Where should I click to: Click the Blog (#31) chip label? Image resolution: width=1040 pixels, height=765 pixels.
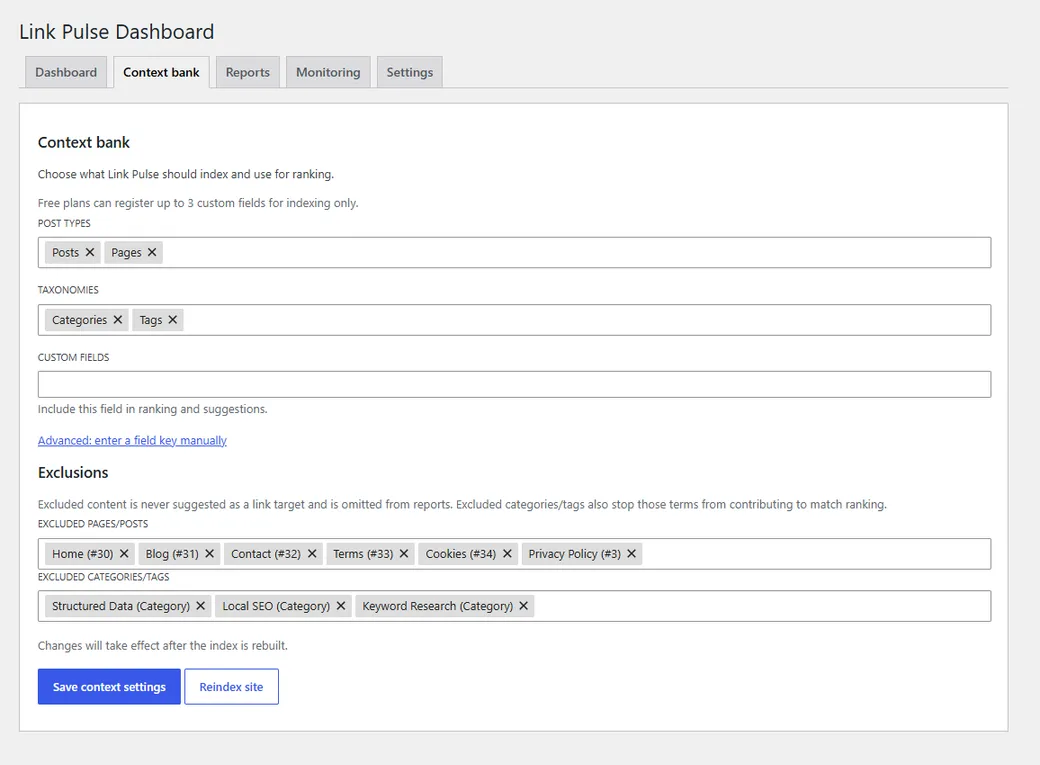(172, 554)
